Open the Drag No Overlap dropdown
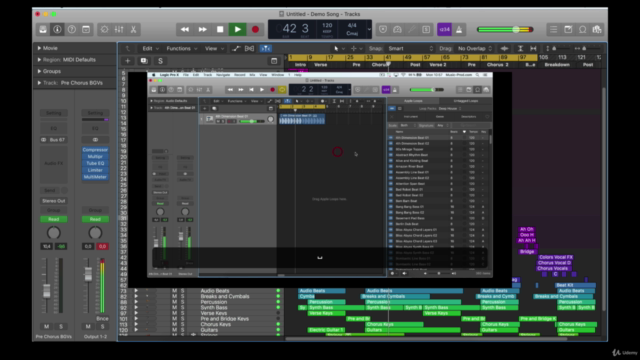Viewport: 640px width, 360px height. [475, 48]
